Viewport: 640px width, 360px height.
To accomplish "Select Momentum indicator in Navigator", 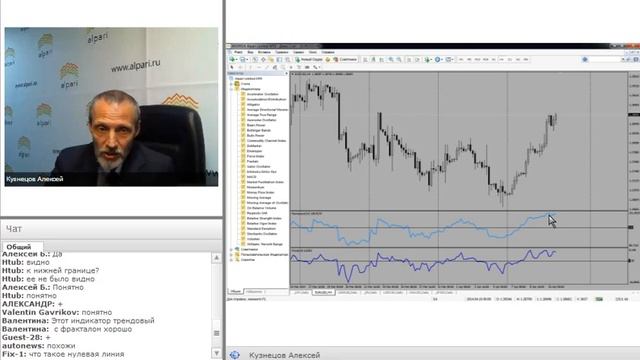I will [x=256, y=187].
